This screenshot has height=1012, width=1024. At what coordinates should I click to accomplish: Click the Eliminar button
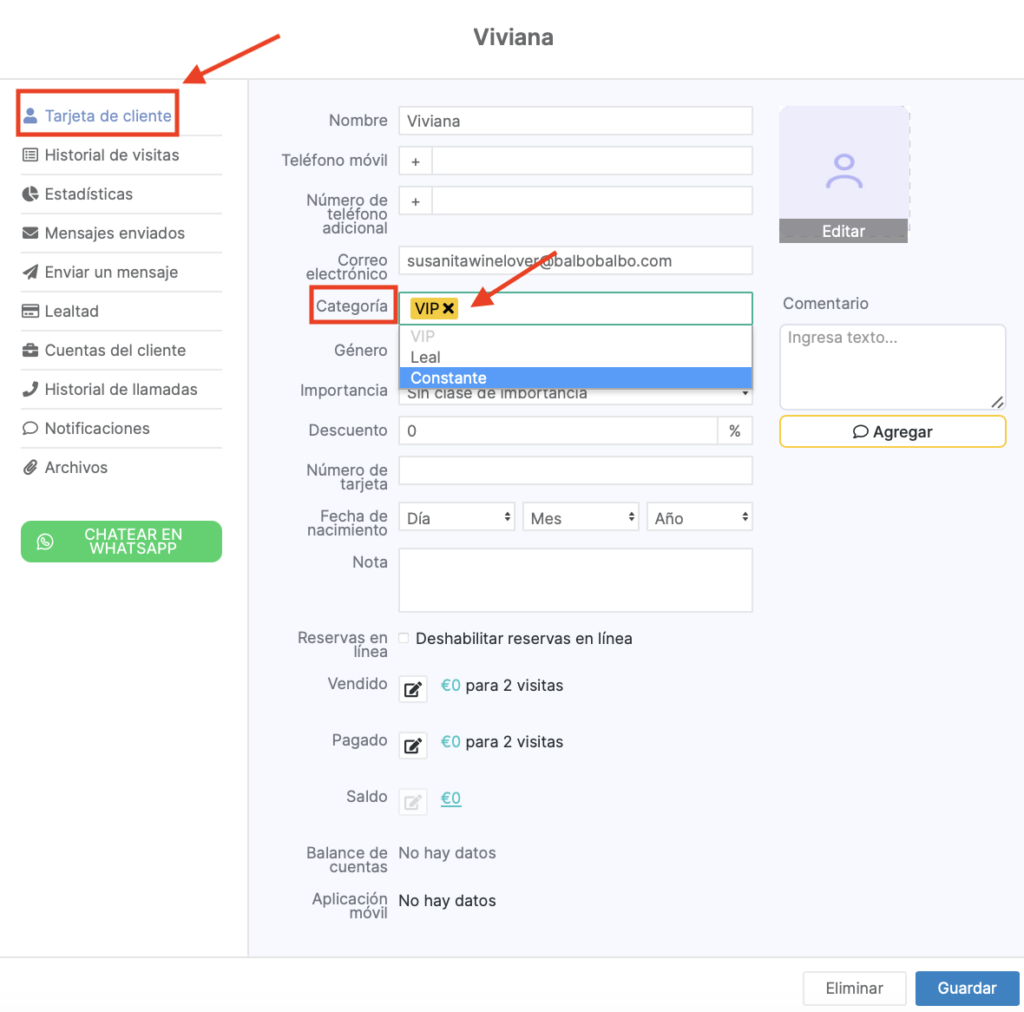(x=854, y=988)
